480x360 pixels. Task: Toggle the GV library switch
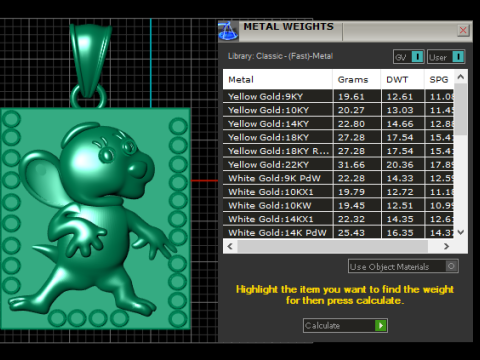click(408, 57)
